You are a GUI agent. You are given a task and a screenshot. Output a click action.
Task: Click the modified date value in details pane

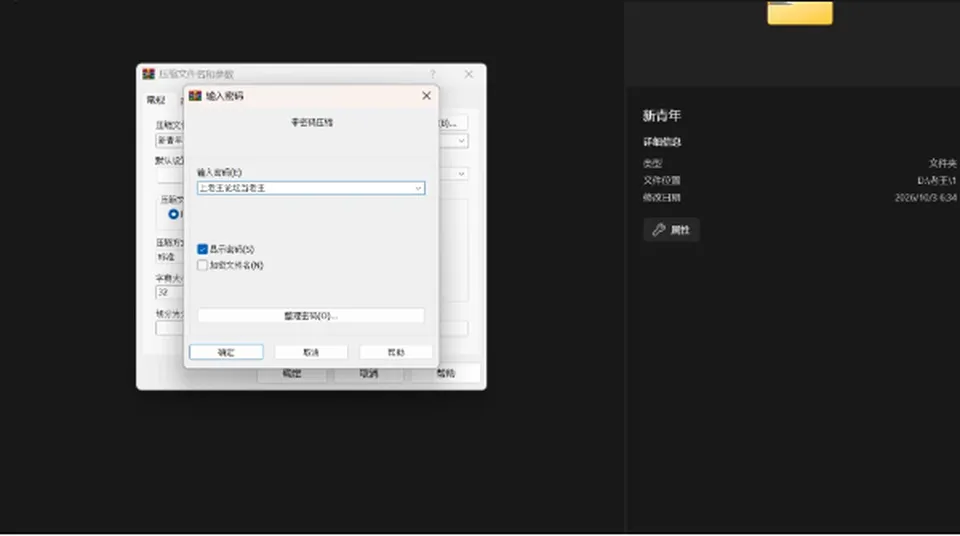[926, 197]
